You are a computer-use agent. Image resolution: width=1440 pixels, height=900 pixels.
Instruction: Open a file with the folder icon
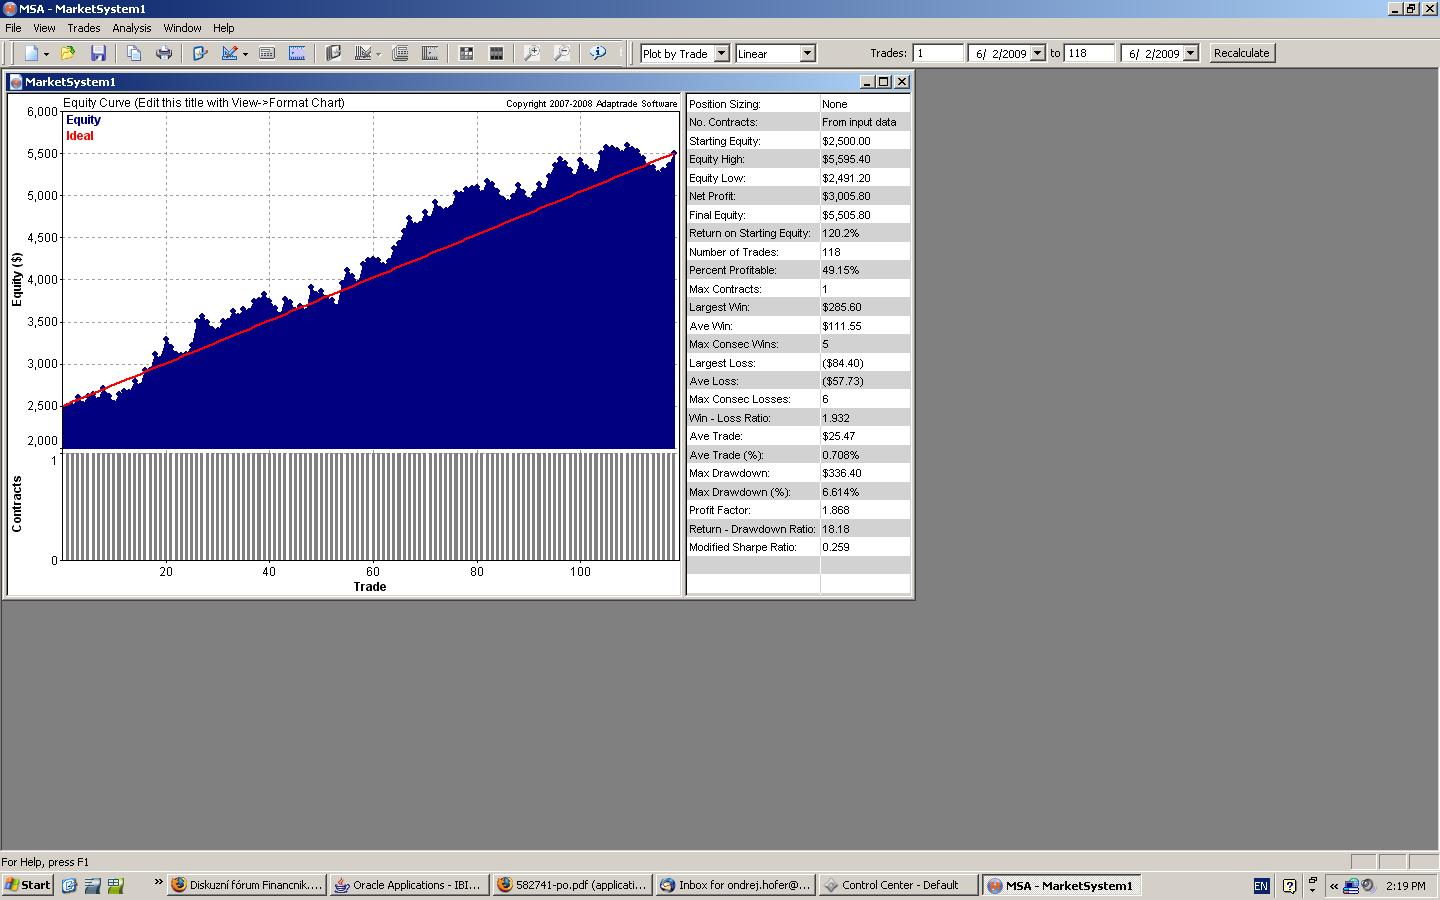[x=67, y=53]
